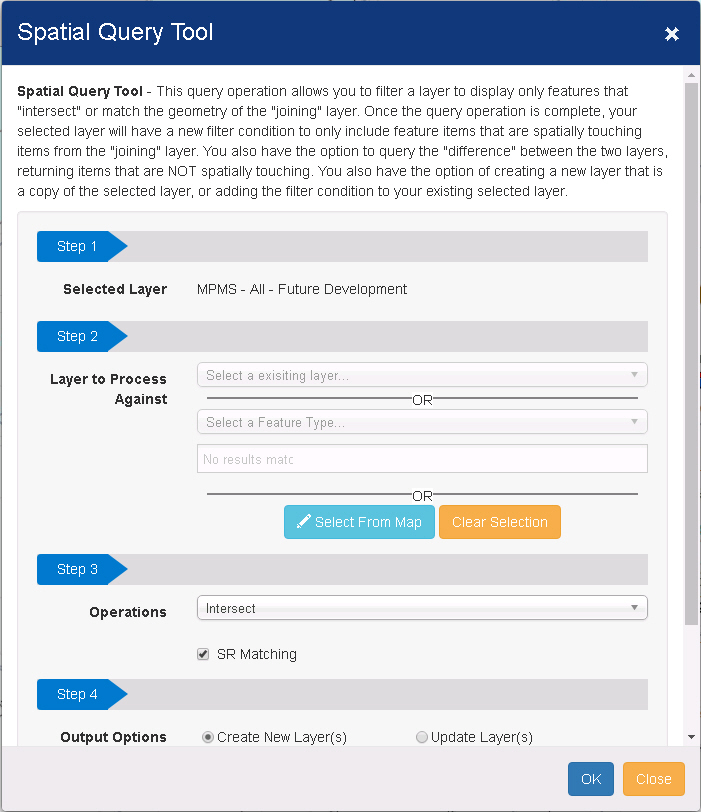
Task: Click the Step 4 header tab
Action: [78, 694]
